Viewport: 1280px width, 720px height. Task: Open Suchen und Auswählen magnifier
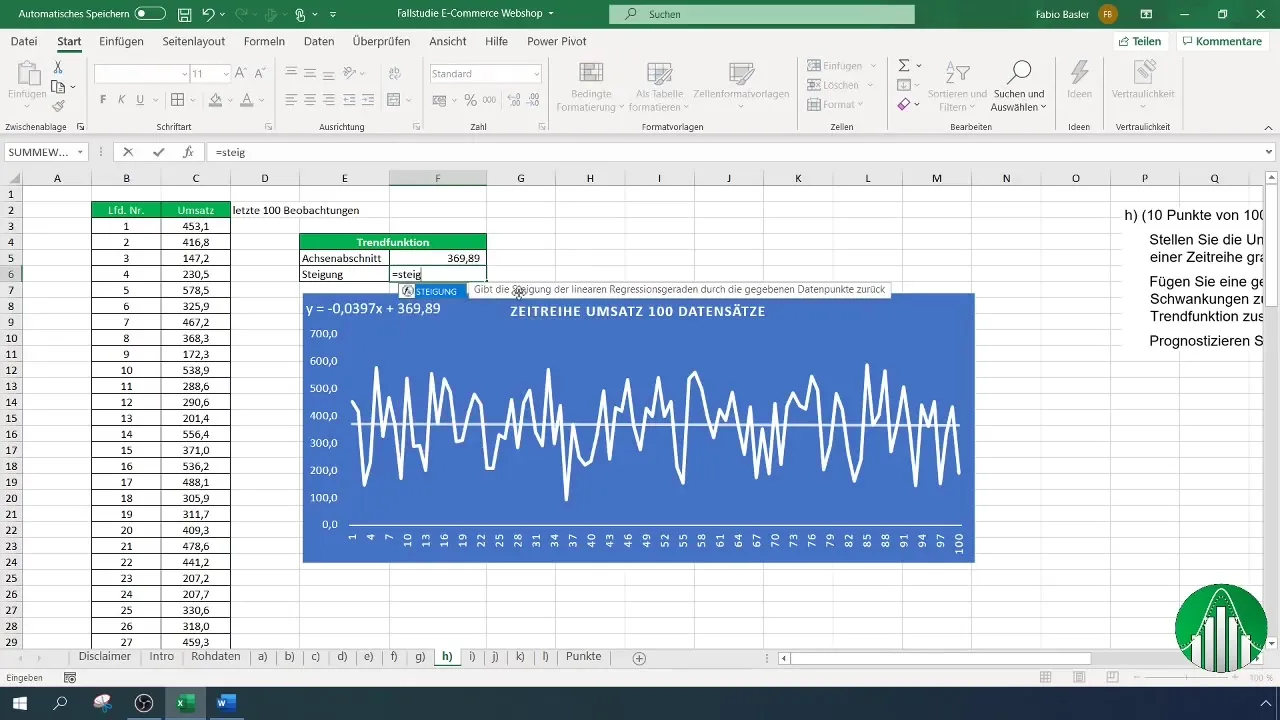(x=1018, y=86)
